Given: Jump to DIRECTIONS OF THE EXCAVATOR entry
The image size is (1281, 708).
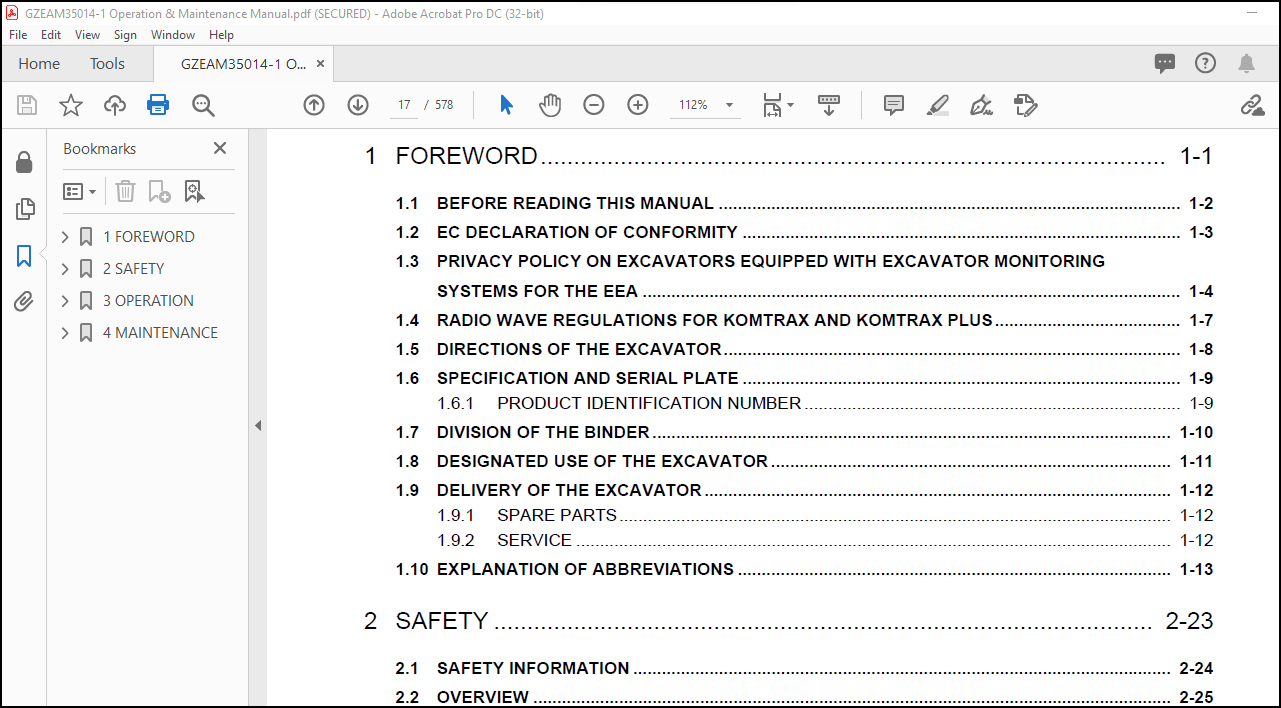Looking at the screenshot, I should 579,349.
